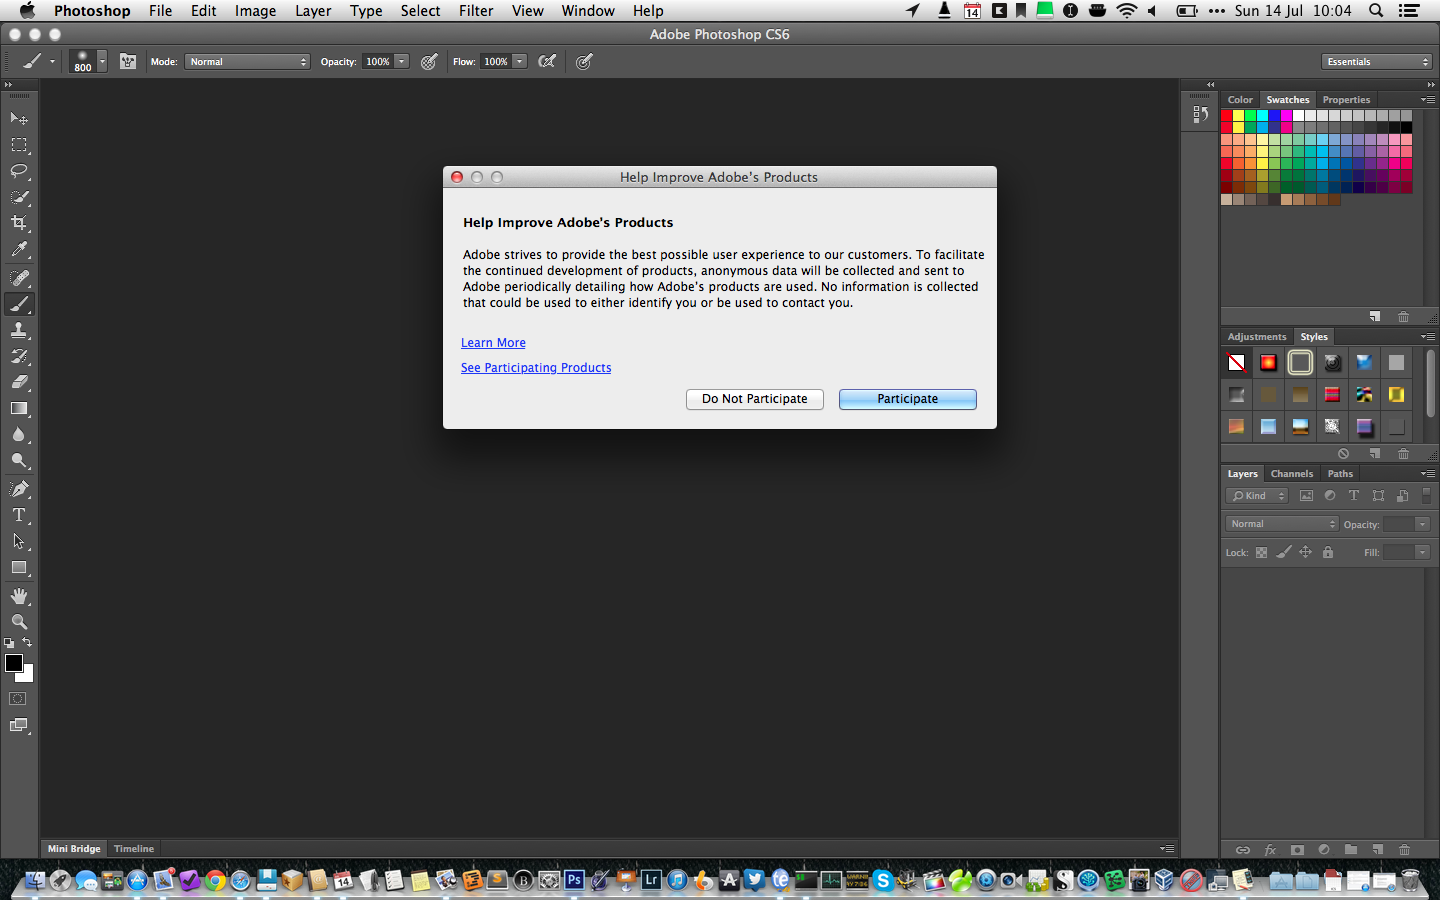Select the Hand tool
This screenshot has width=1440, height=900.
pyautogui.click(x=19, y=596)
